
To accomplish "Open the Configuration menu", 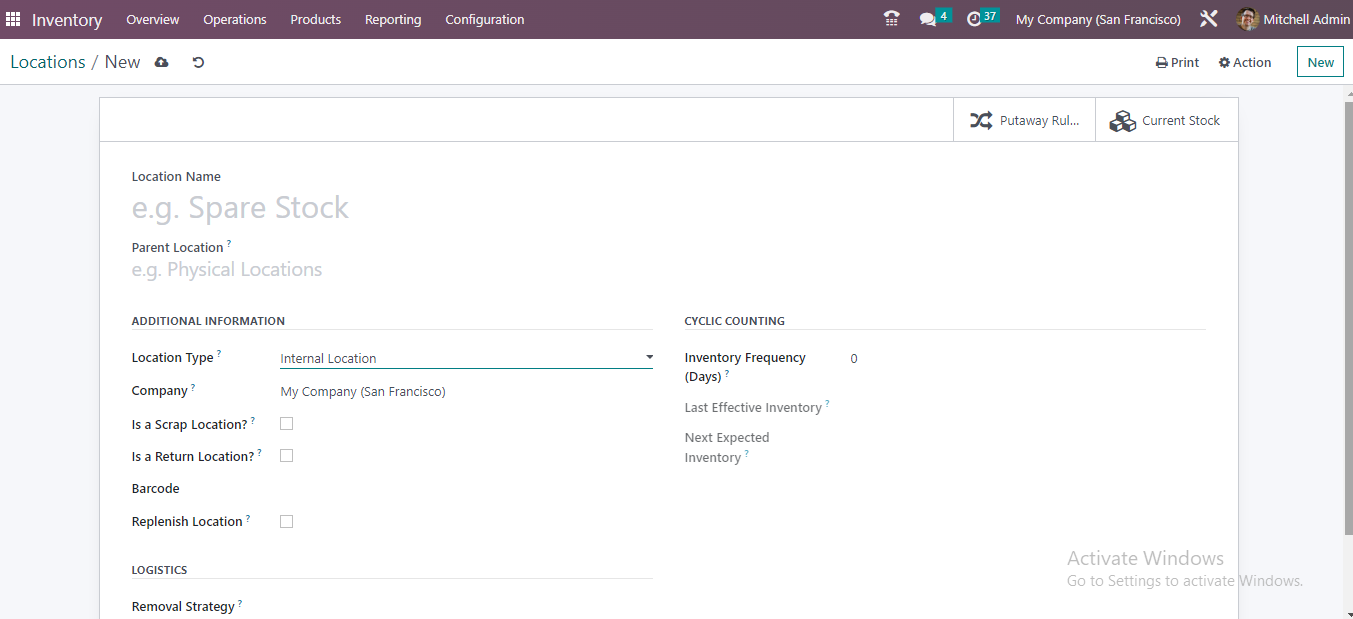I will coord(484,19).
